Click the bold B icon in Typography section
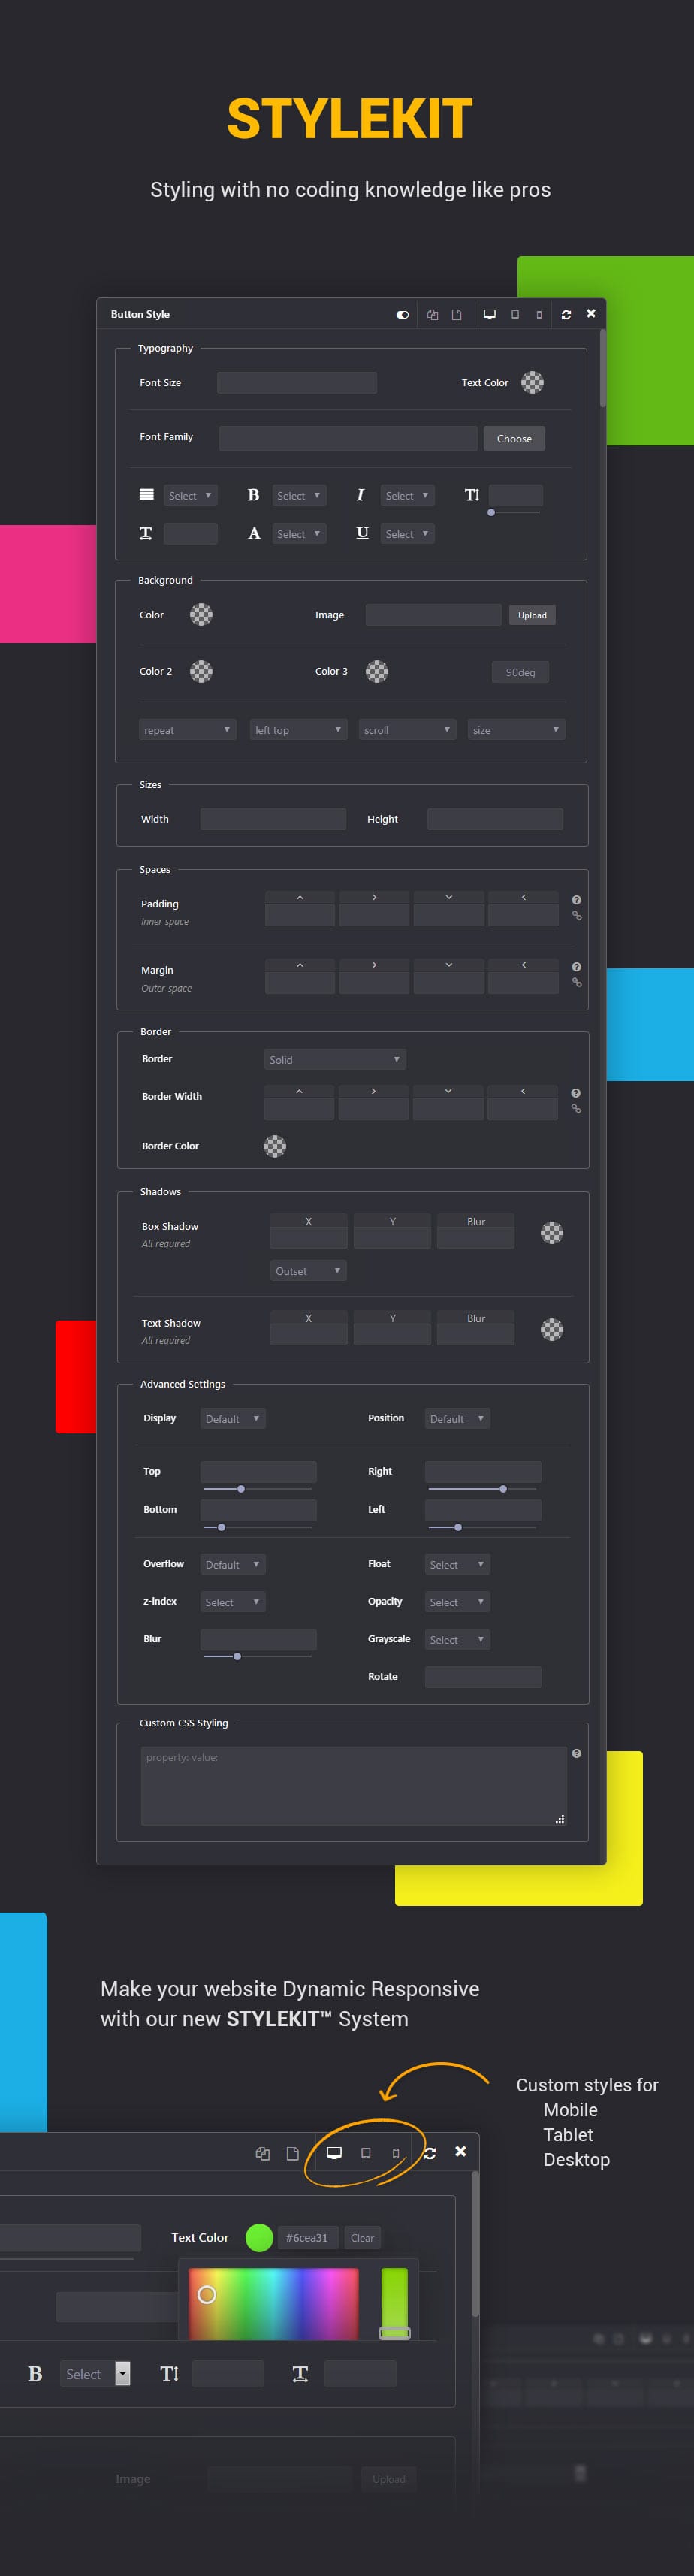Image resolution: width=694 pixels, height=2576 pixels. point(253,495)
